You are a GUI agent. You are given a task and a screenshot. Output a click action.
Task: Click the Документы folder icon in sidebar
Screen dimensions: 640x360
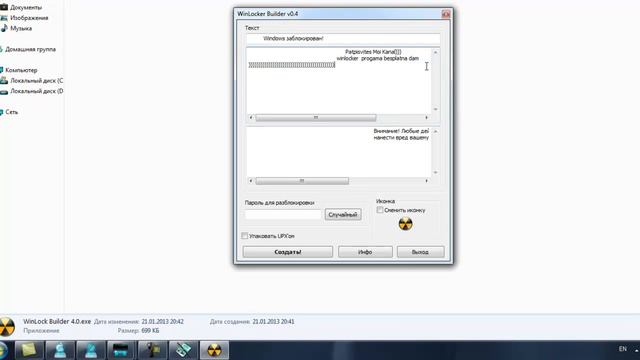pos(4,7)
